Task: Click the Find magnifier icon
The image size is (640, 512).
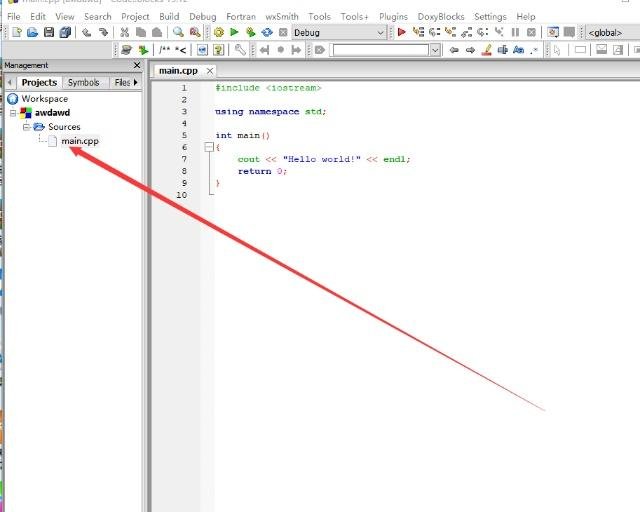Action: (178, 33)
